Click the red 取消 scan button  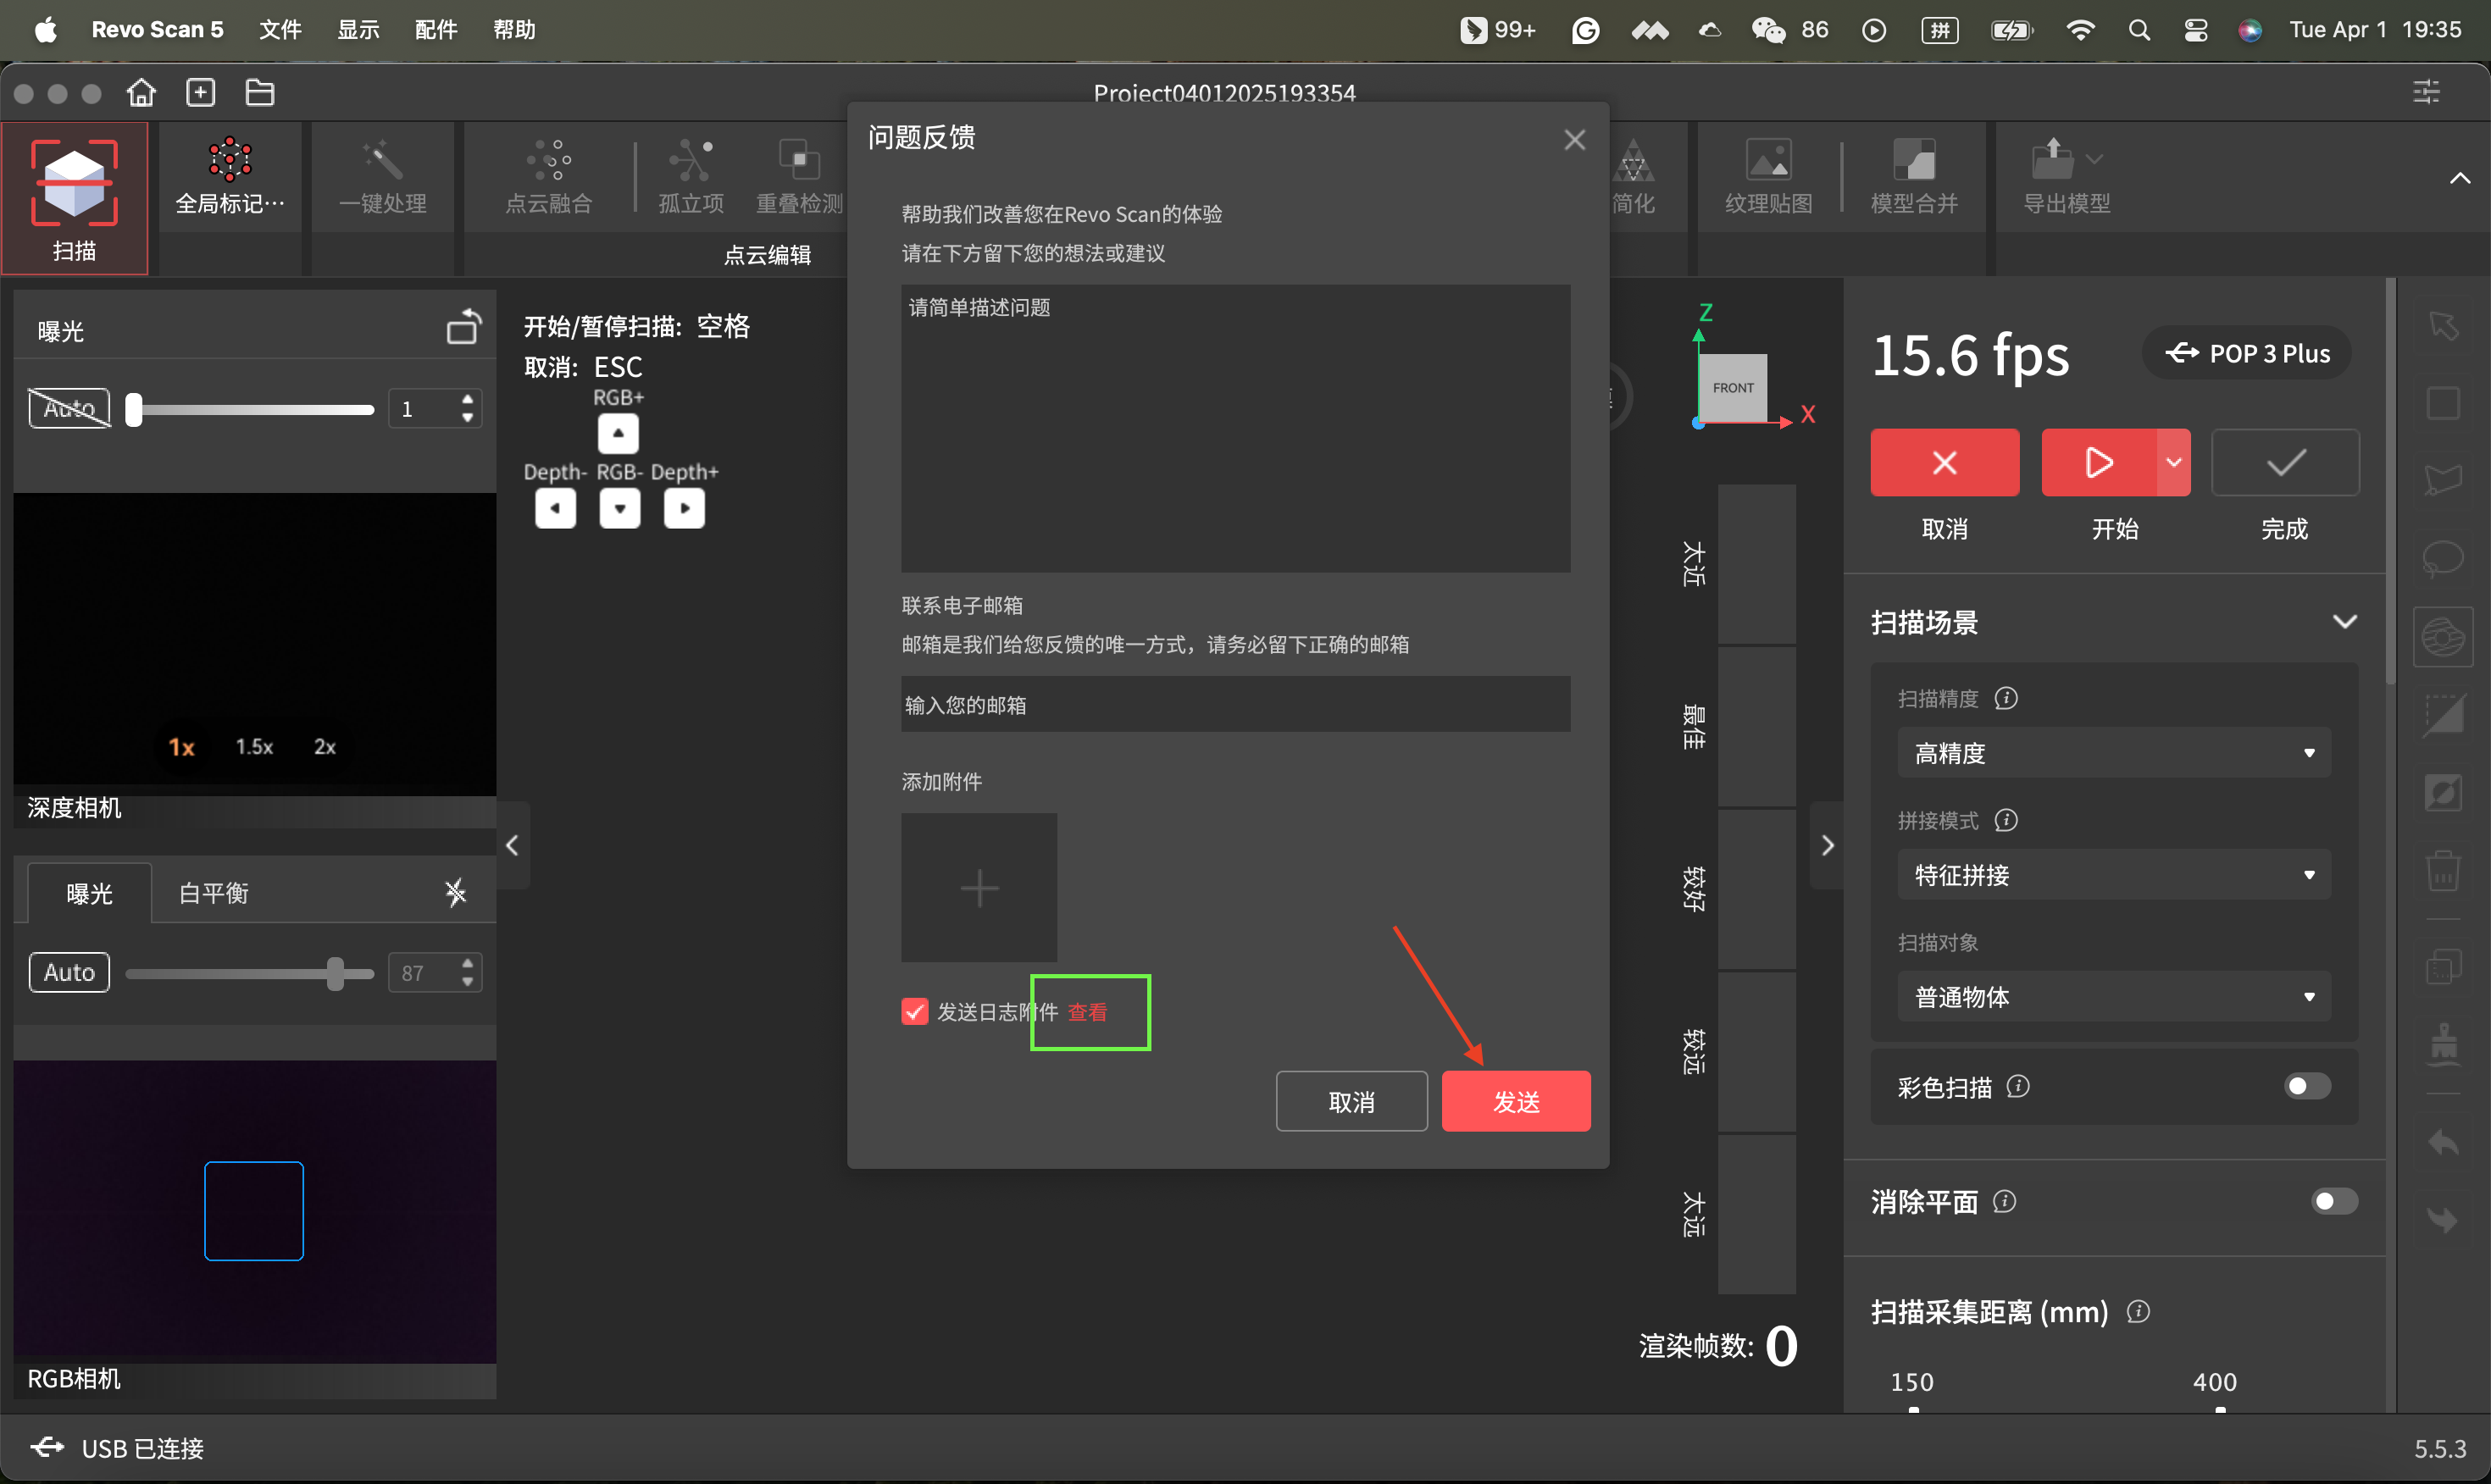tap(1944, 462)
